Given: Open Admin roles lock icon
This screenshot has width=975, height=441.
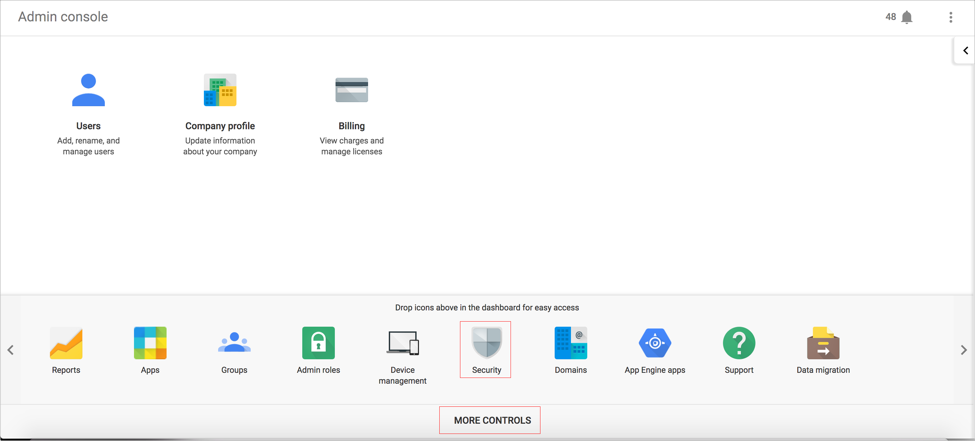Looking at the screenshot, I should pos(318,343).
